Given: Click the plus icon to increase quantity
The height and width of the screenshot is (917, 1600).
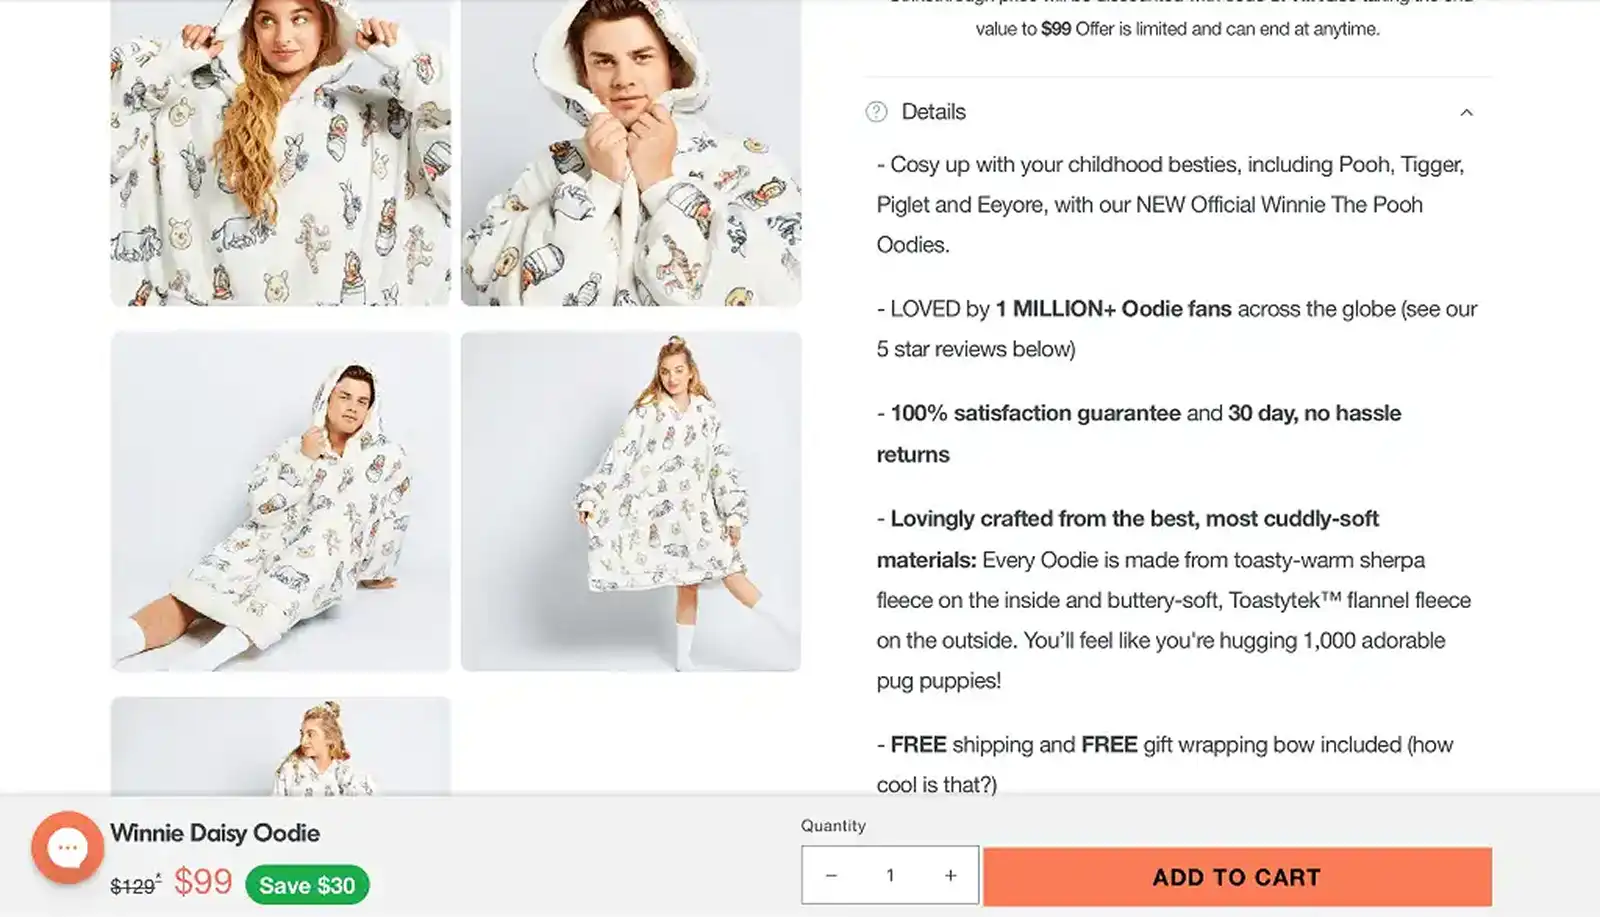Looking at the screenshot, I should pyautogui.click(x=948, y=874).
